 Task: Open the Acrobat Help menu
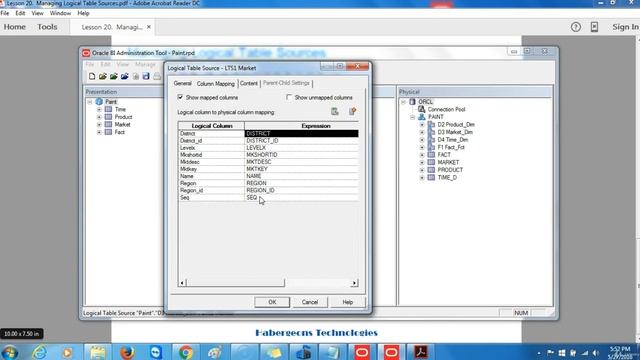[83, 13]
